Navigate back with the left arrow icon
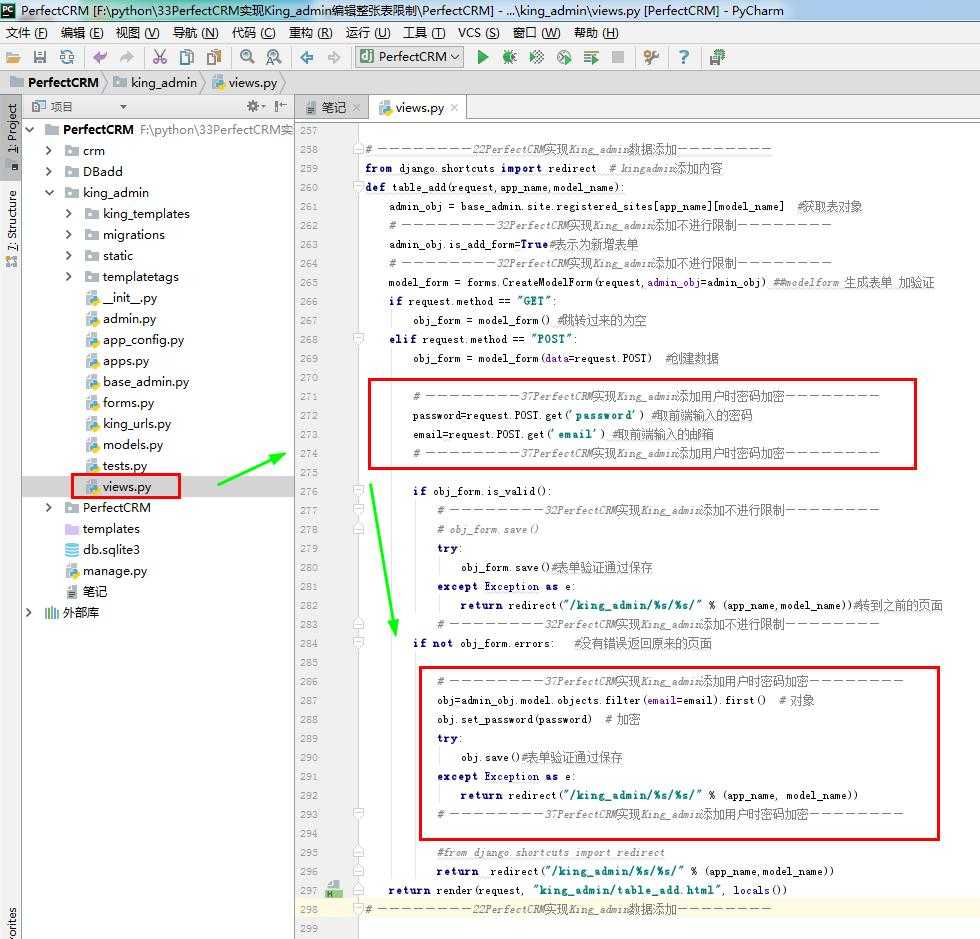Screen dimensions: 980x939 pyautogui.click(x=307, y=58)
